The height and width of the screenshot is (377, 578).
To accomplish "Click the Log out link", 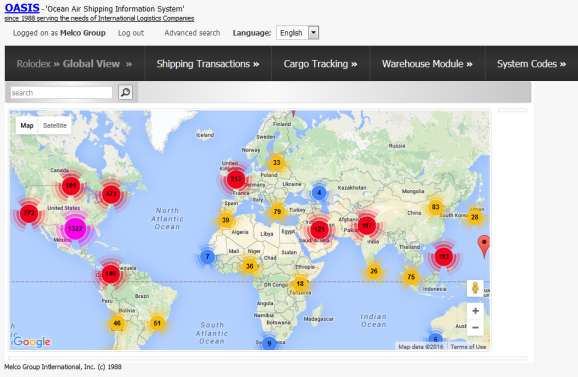I will 131,33.
